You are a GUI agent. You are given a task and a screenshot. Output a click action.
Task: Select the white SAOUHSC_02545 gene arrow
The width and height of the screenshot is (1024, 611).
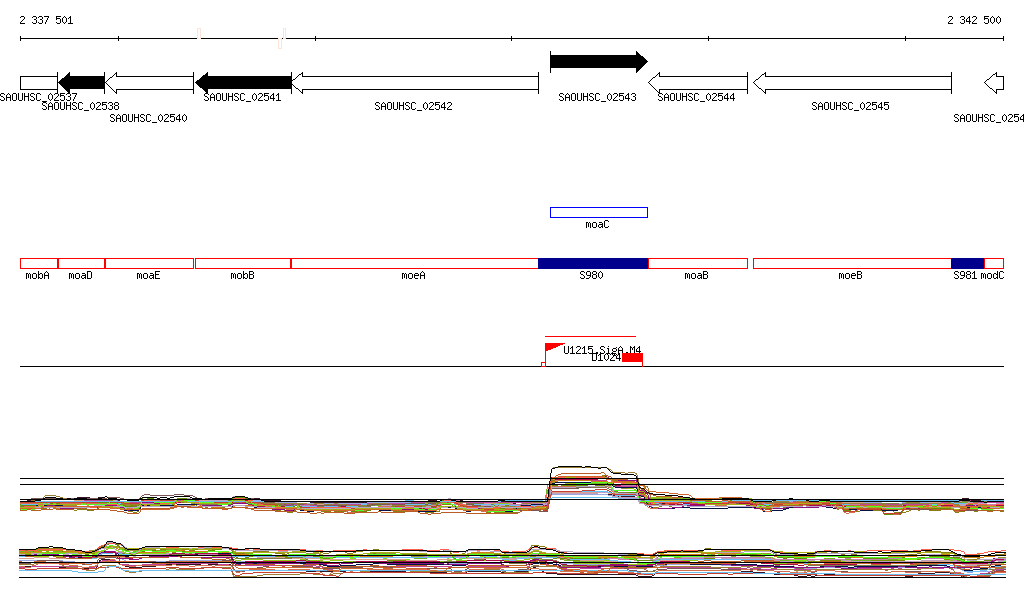point(851,83)
